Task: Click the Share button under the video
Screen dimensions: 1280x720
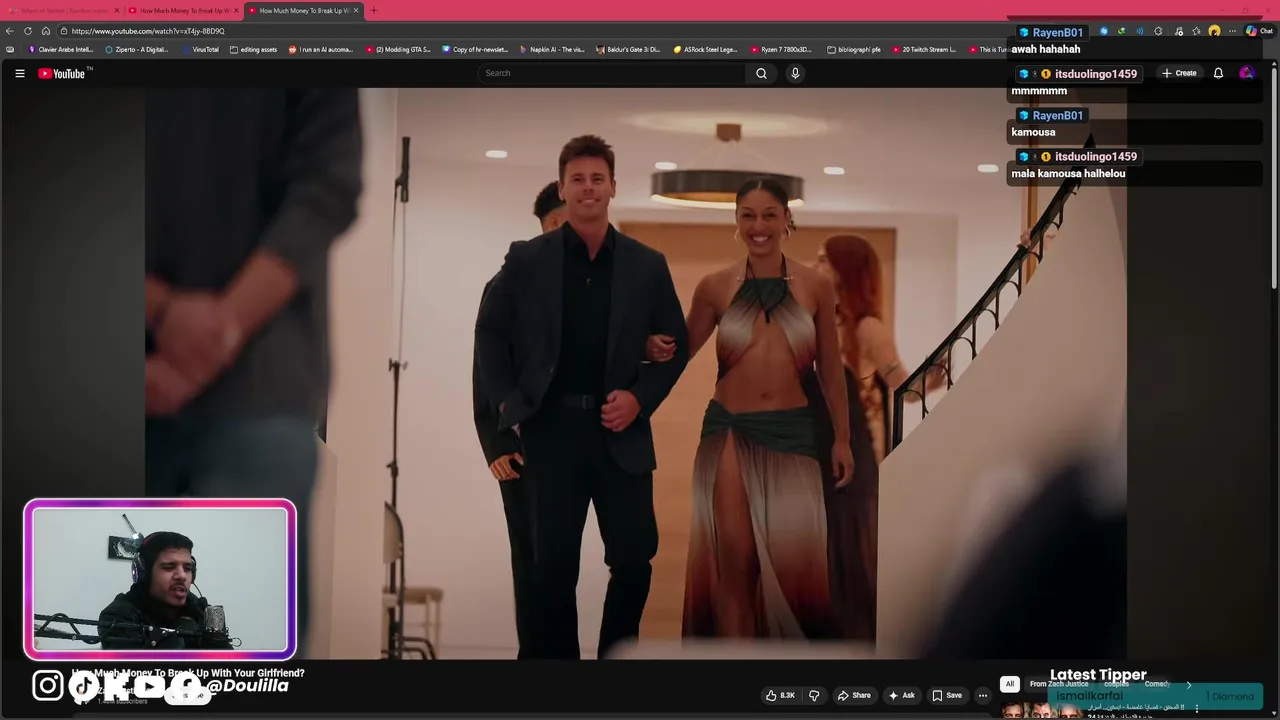Action: [853, 695]
